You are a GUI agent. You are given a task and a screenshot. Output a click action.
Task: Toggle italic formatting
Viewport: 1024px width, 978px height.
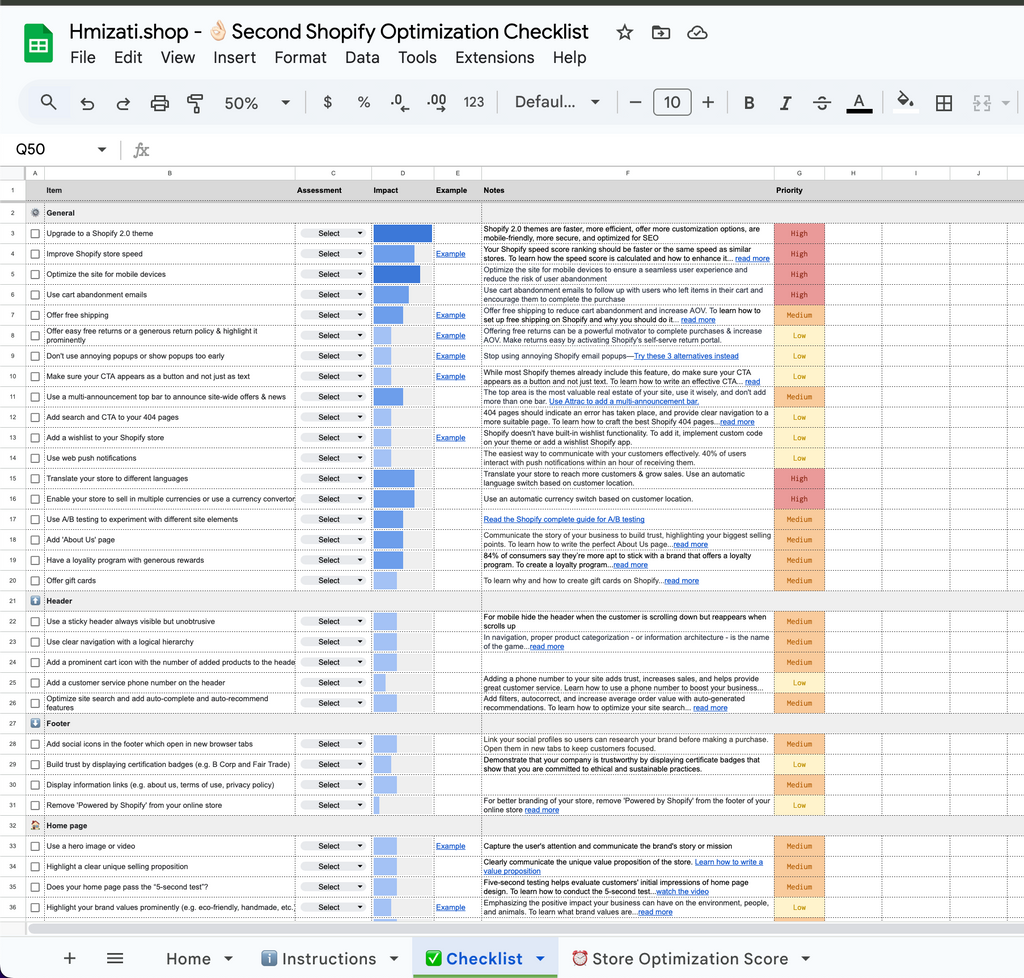point(786,103)
